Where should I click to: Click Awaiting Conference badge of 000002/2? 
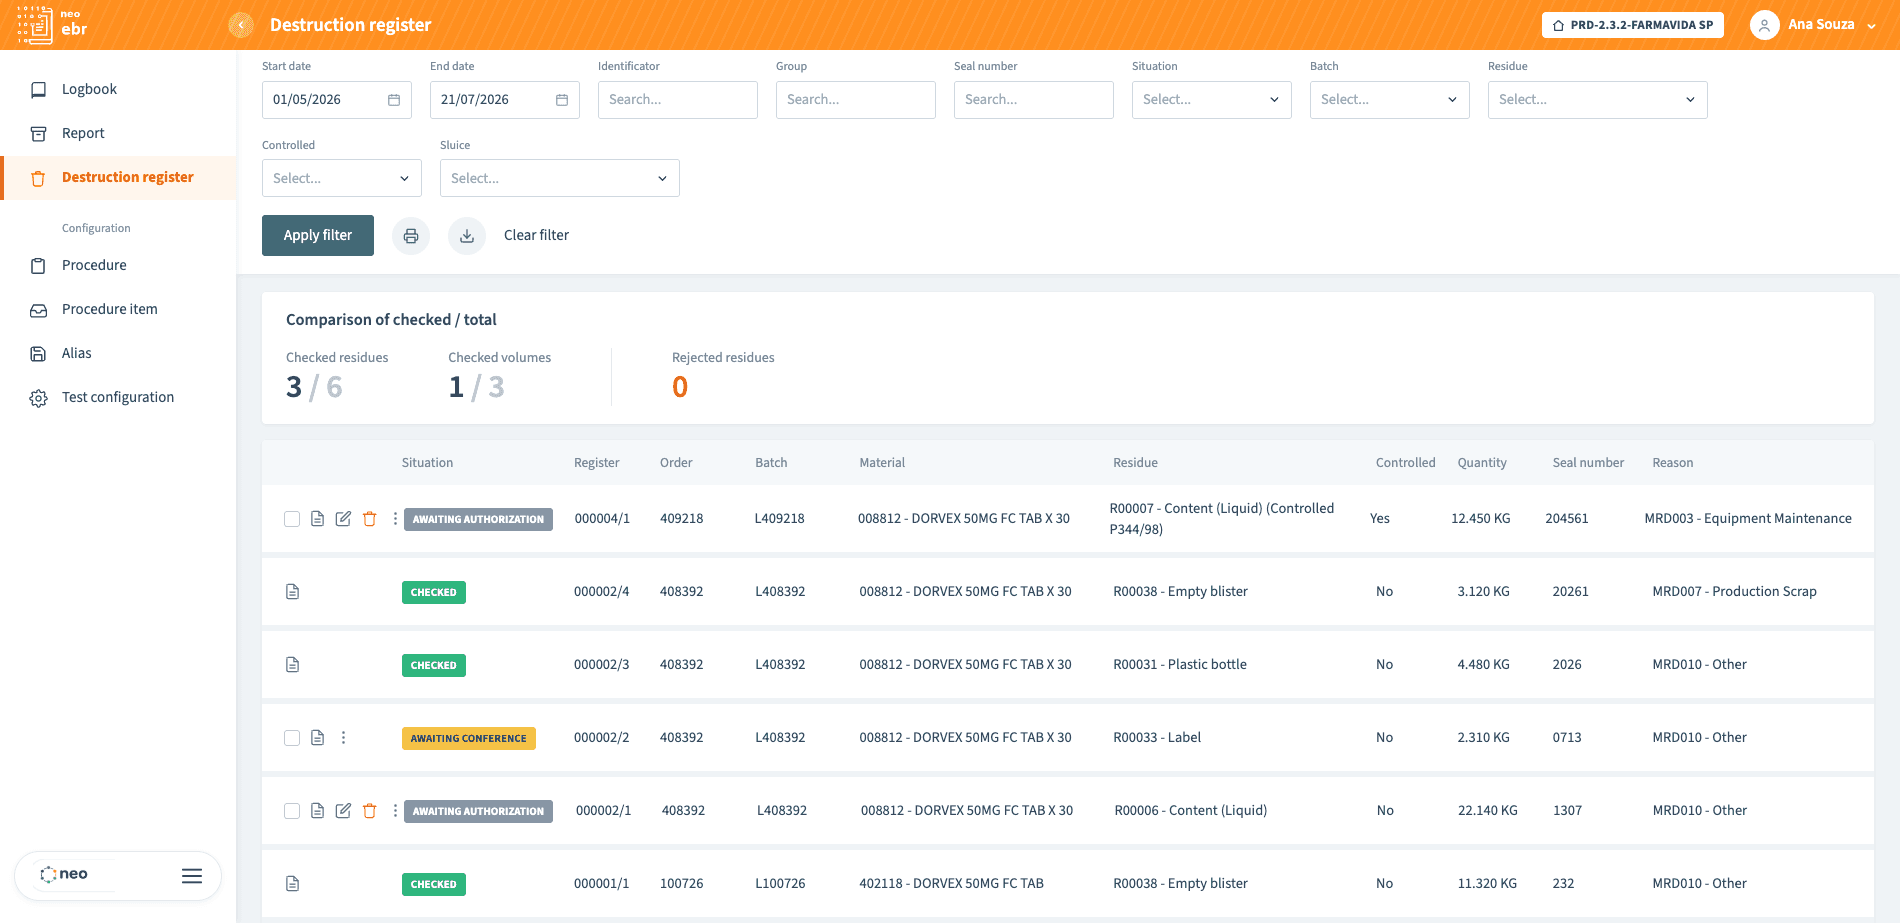469,738
